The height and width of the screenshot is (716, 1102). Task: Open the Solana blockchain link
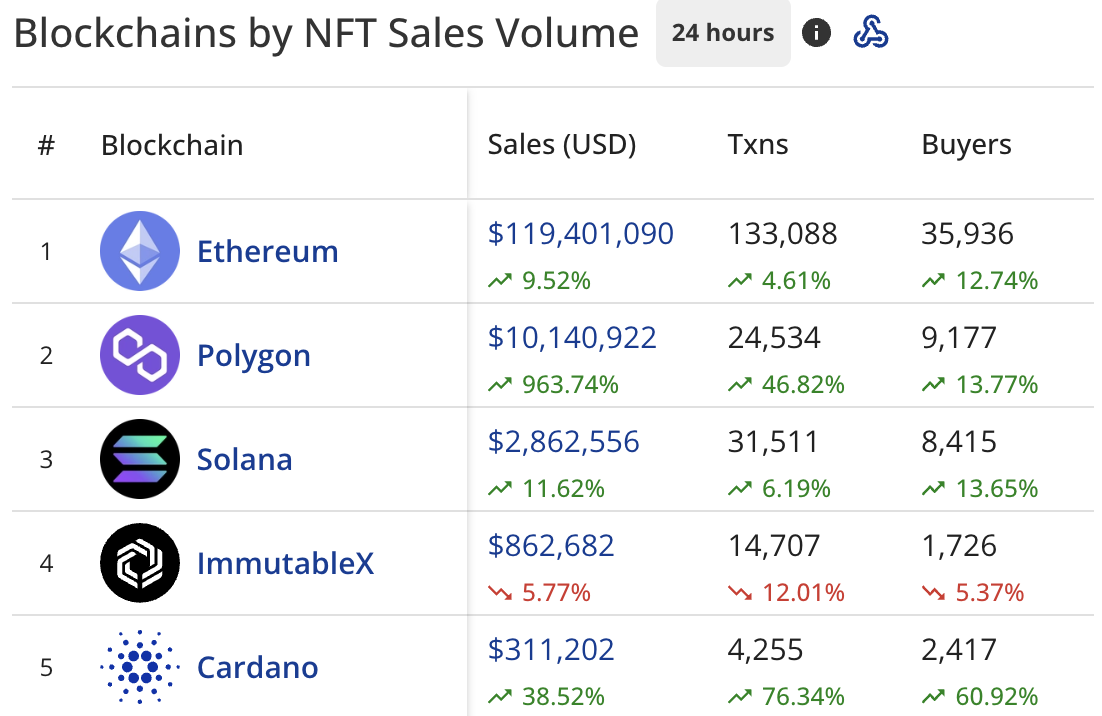pos(245,460)
